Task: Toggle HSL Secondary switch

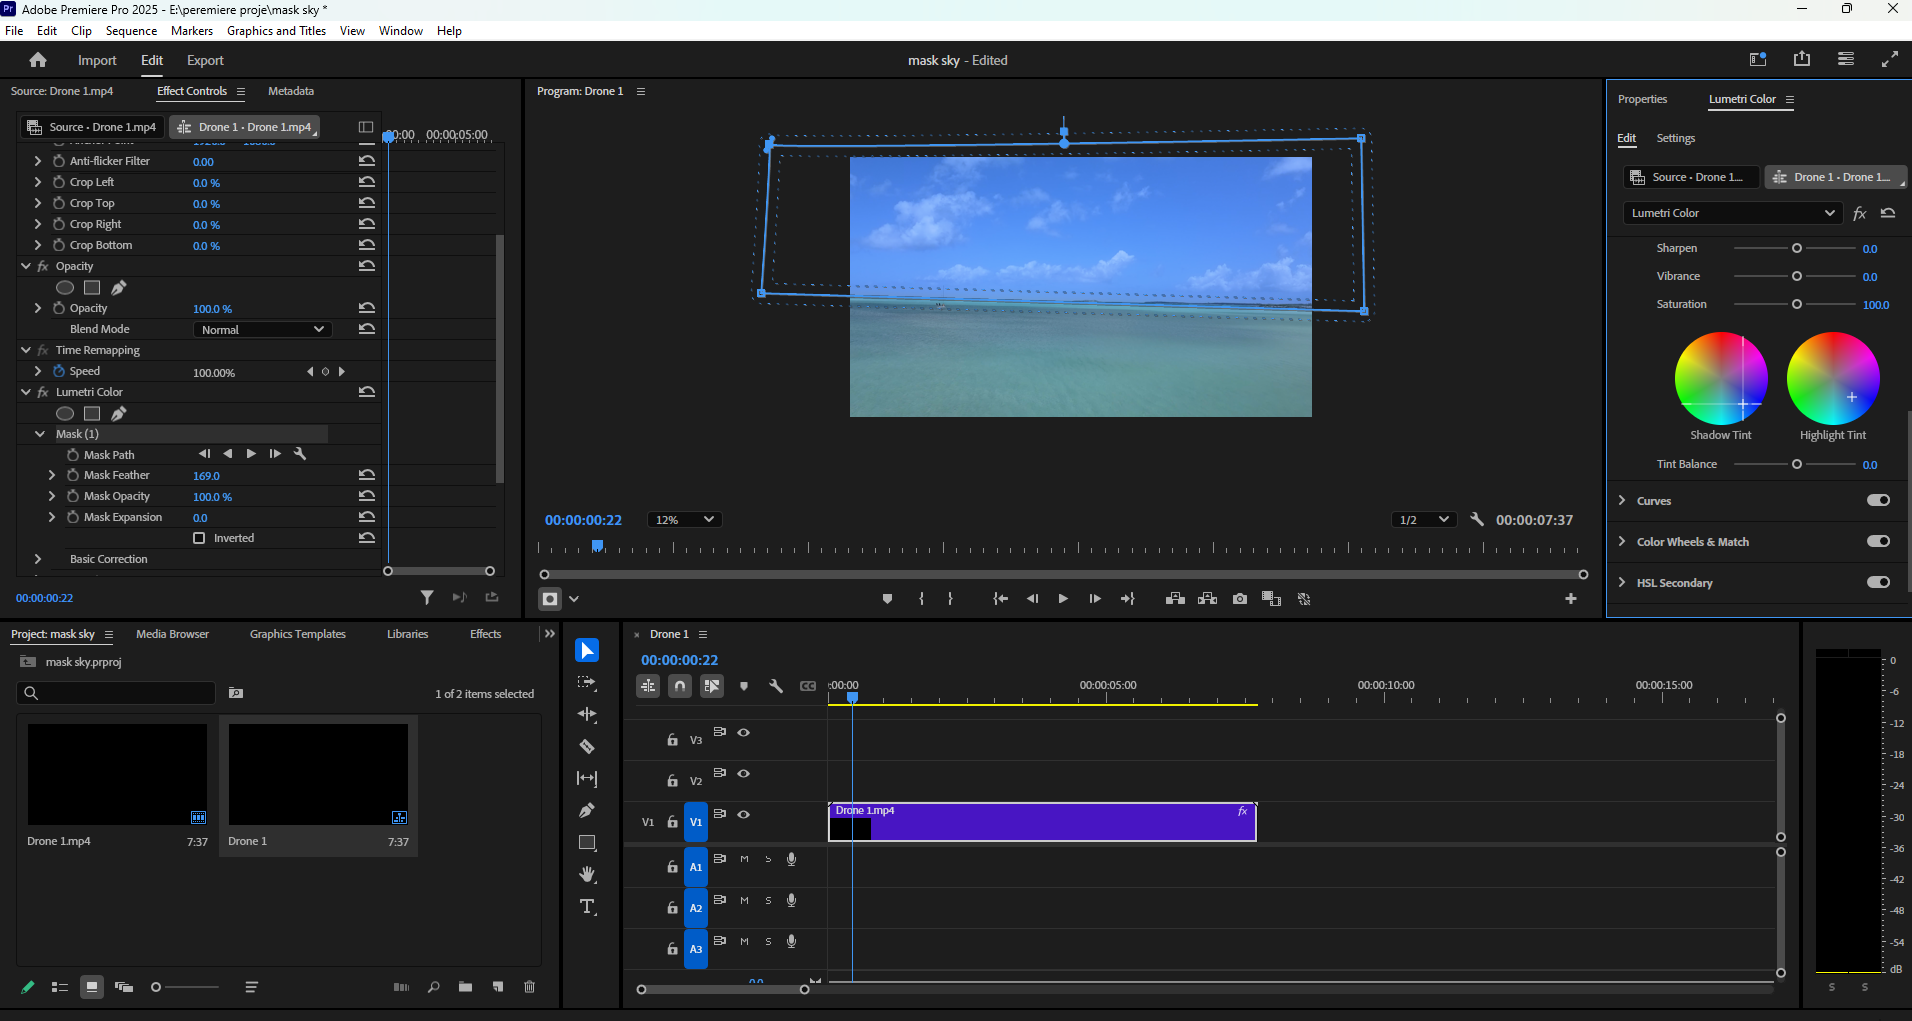Action: click(1878, 582)
